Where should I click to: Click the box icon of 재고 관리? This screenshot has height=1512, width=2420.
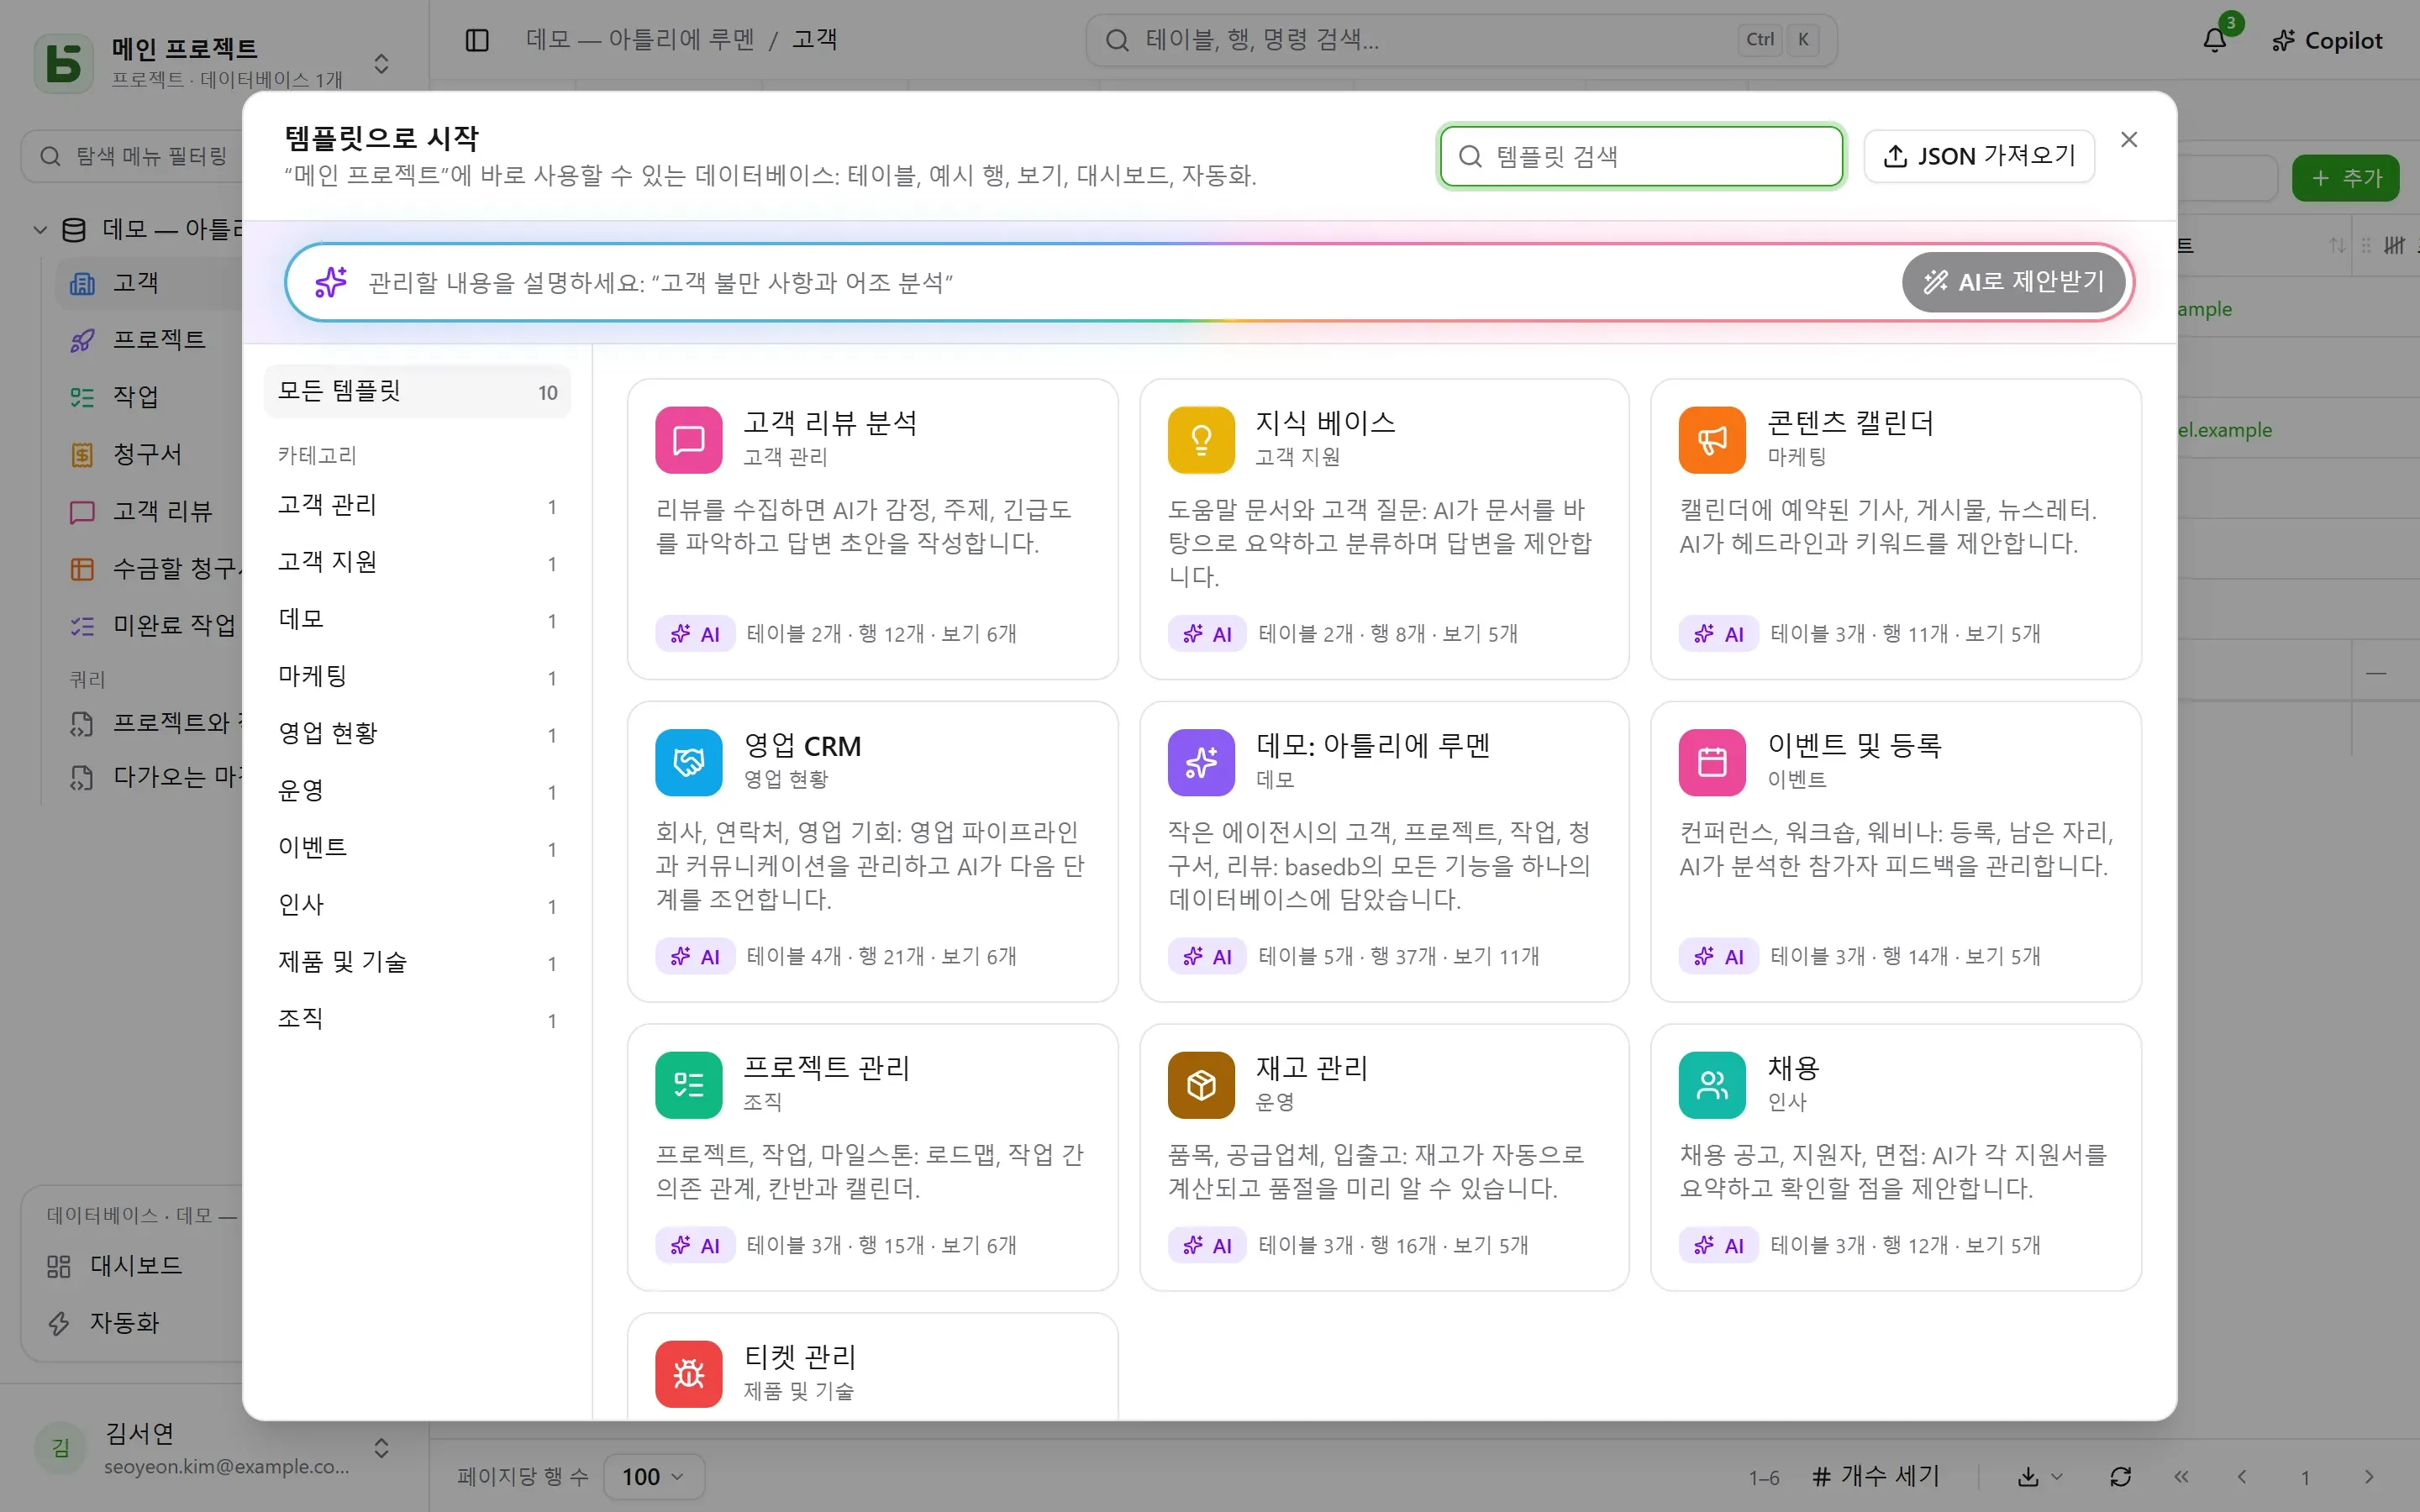[1201, 1085]
